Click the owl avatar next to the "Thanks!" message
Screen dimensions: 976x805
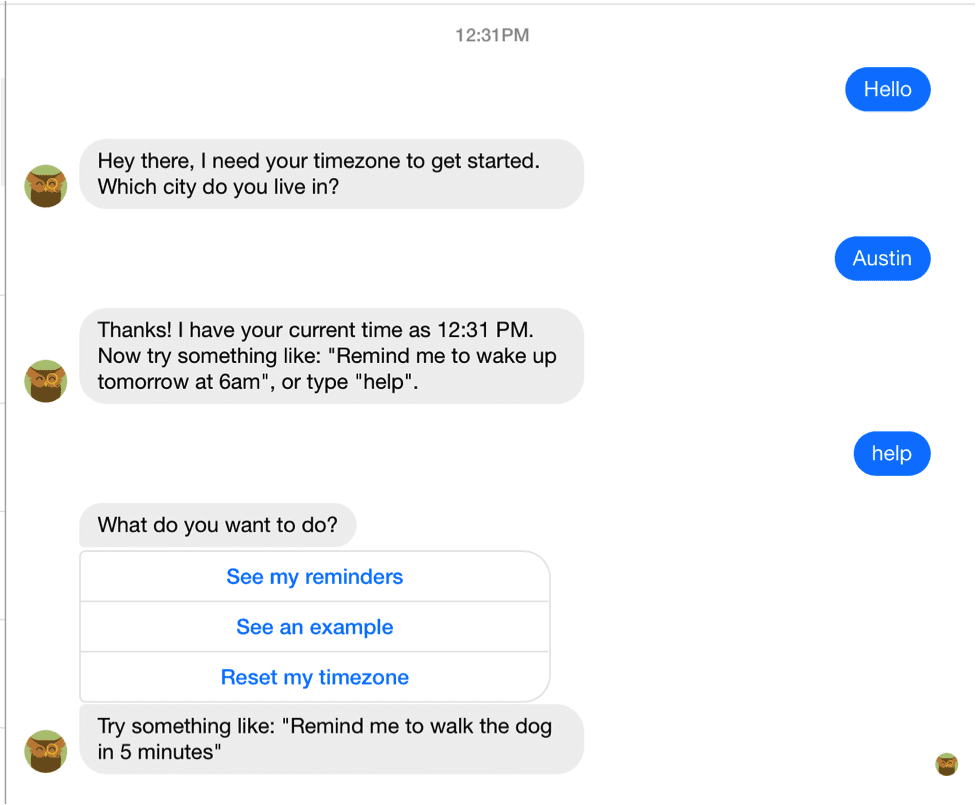(x=45, y=381)
